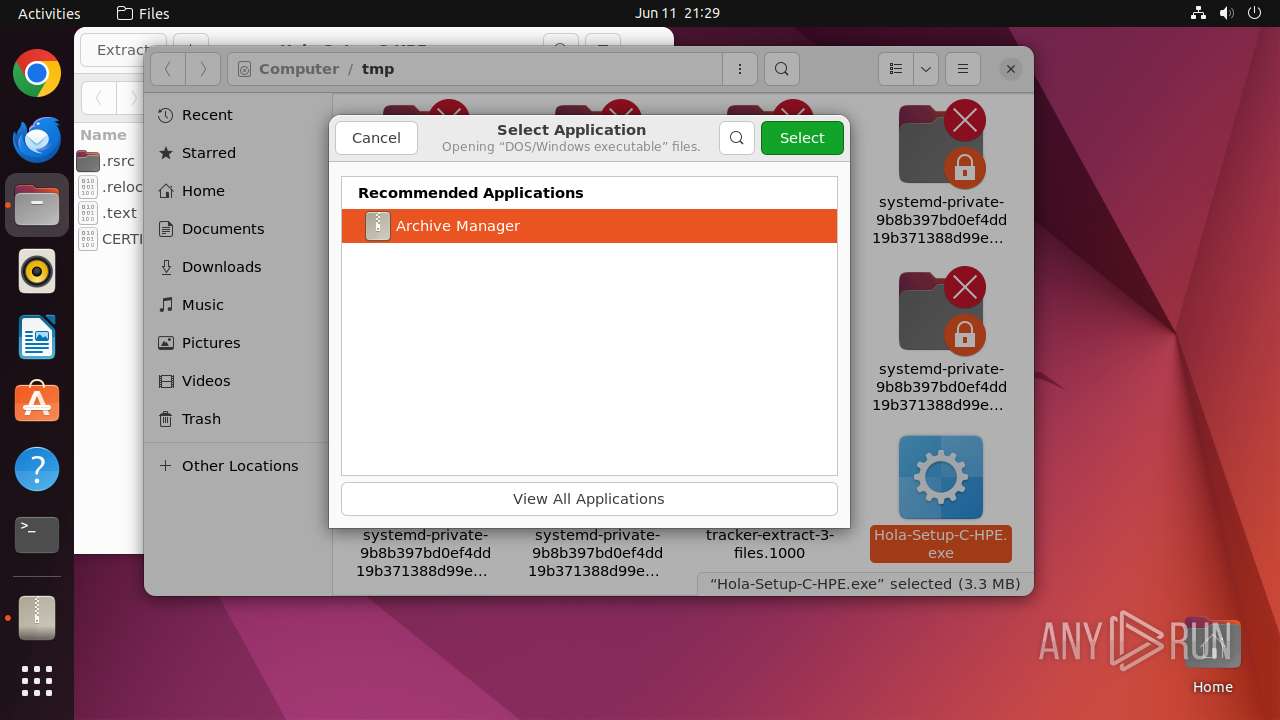Open the path bar three-dot menu
The image size is (1280, 720).
pyautogui.click(x=740, y=69)
